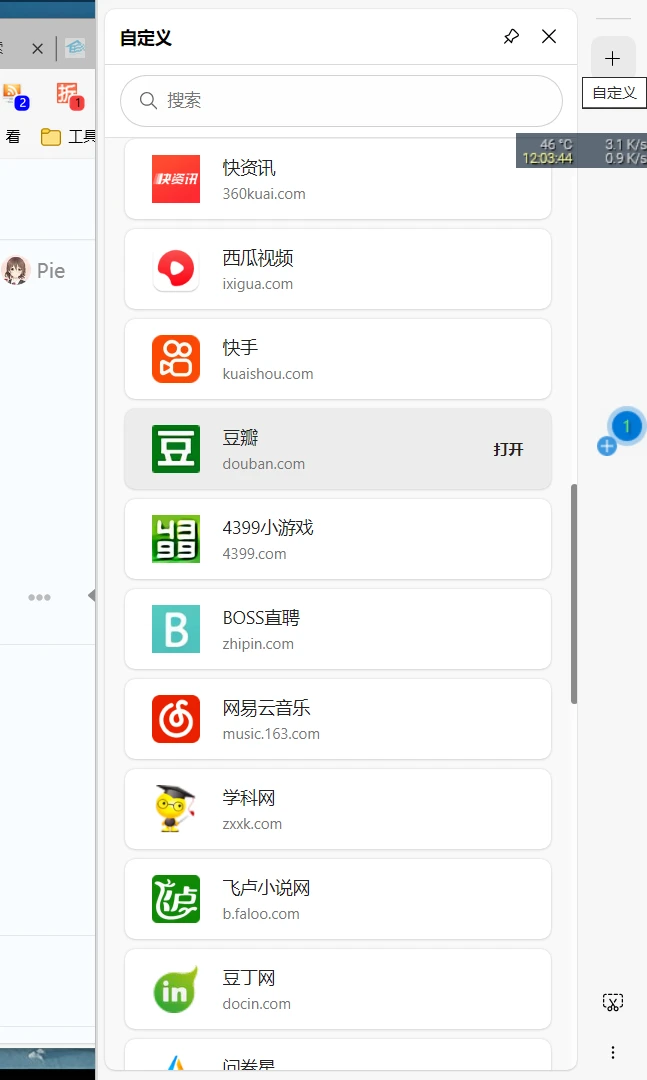The width and height of the screenshot is (647, 1080).
Task: Click the 自定义 panel heading
Action: point(145,38)
